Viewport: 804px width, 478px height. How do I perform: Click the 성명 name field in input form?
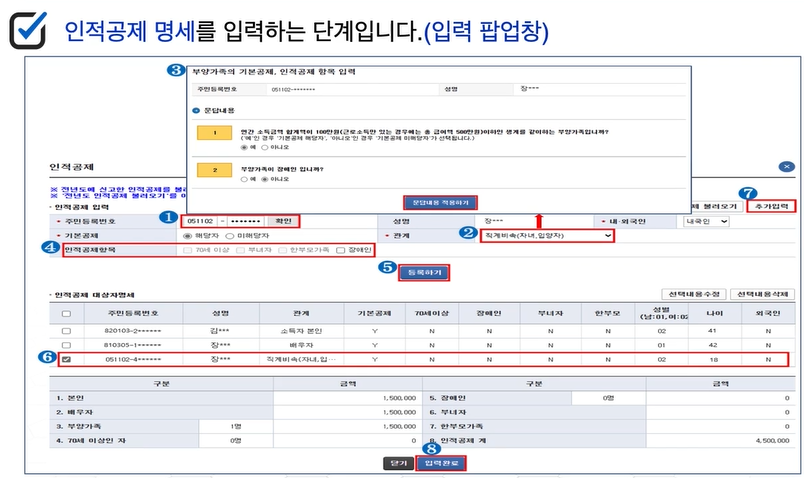(533, 221)
